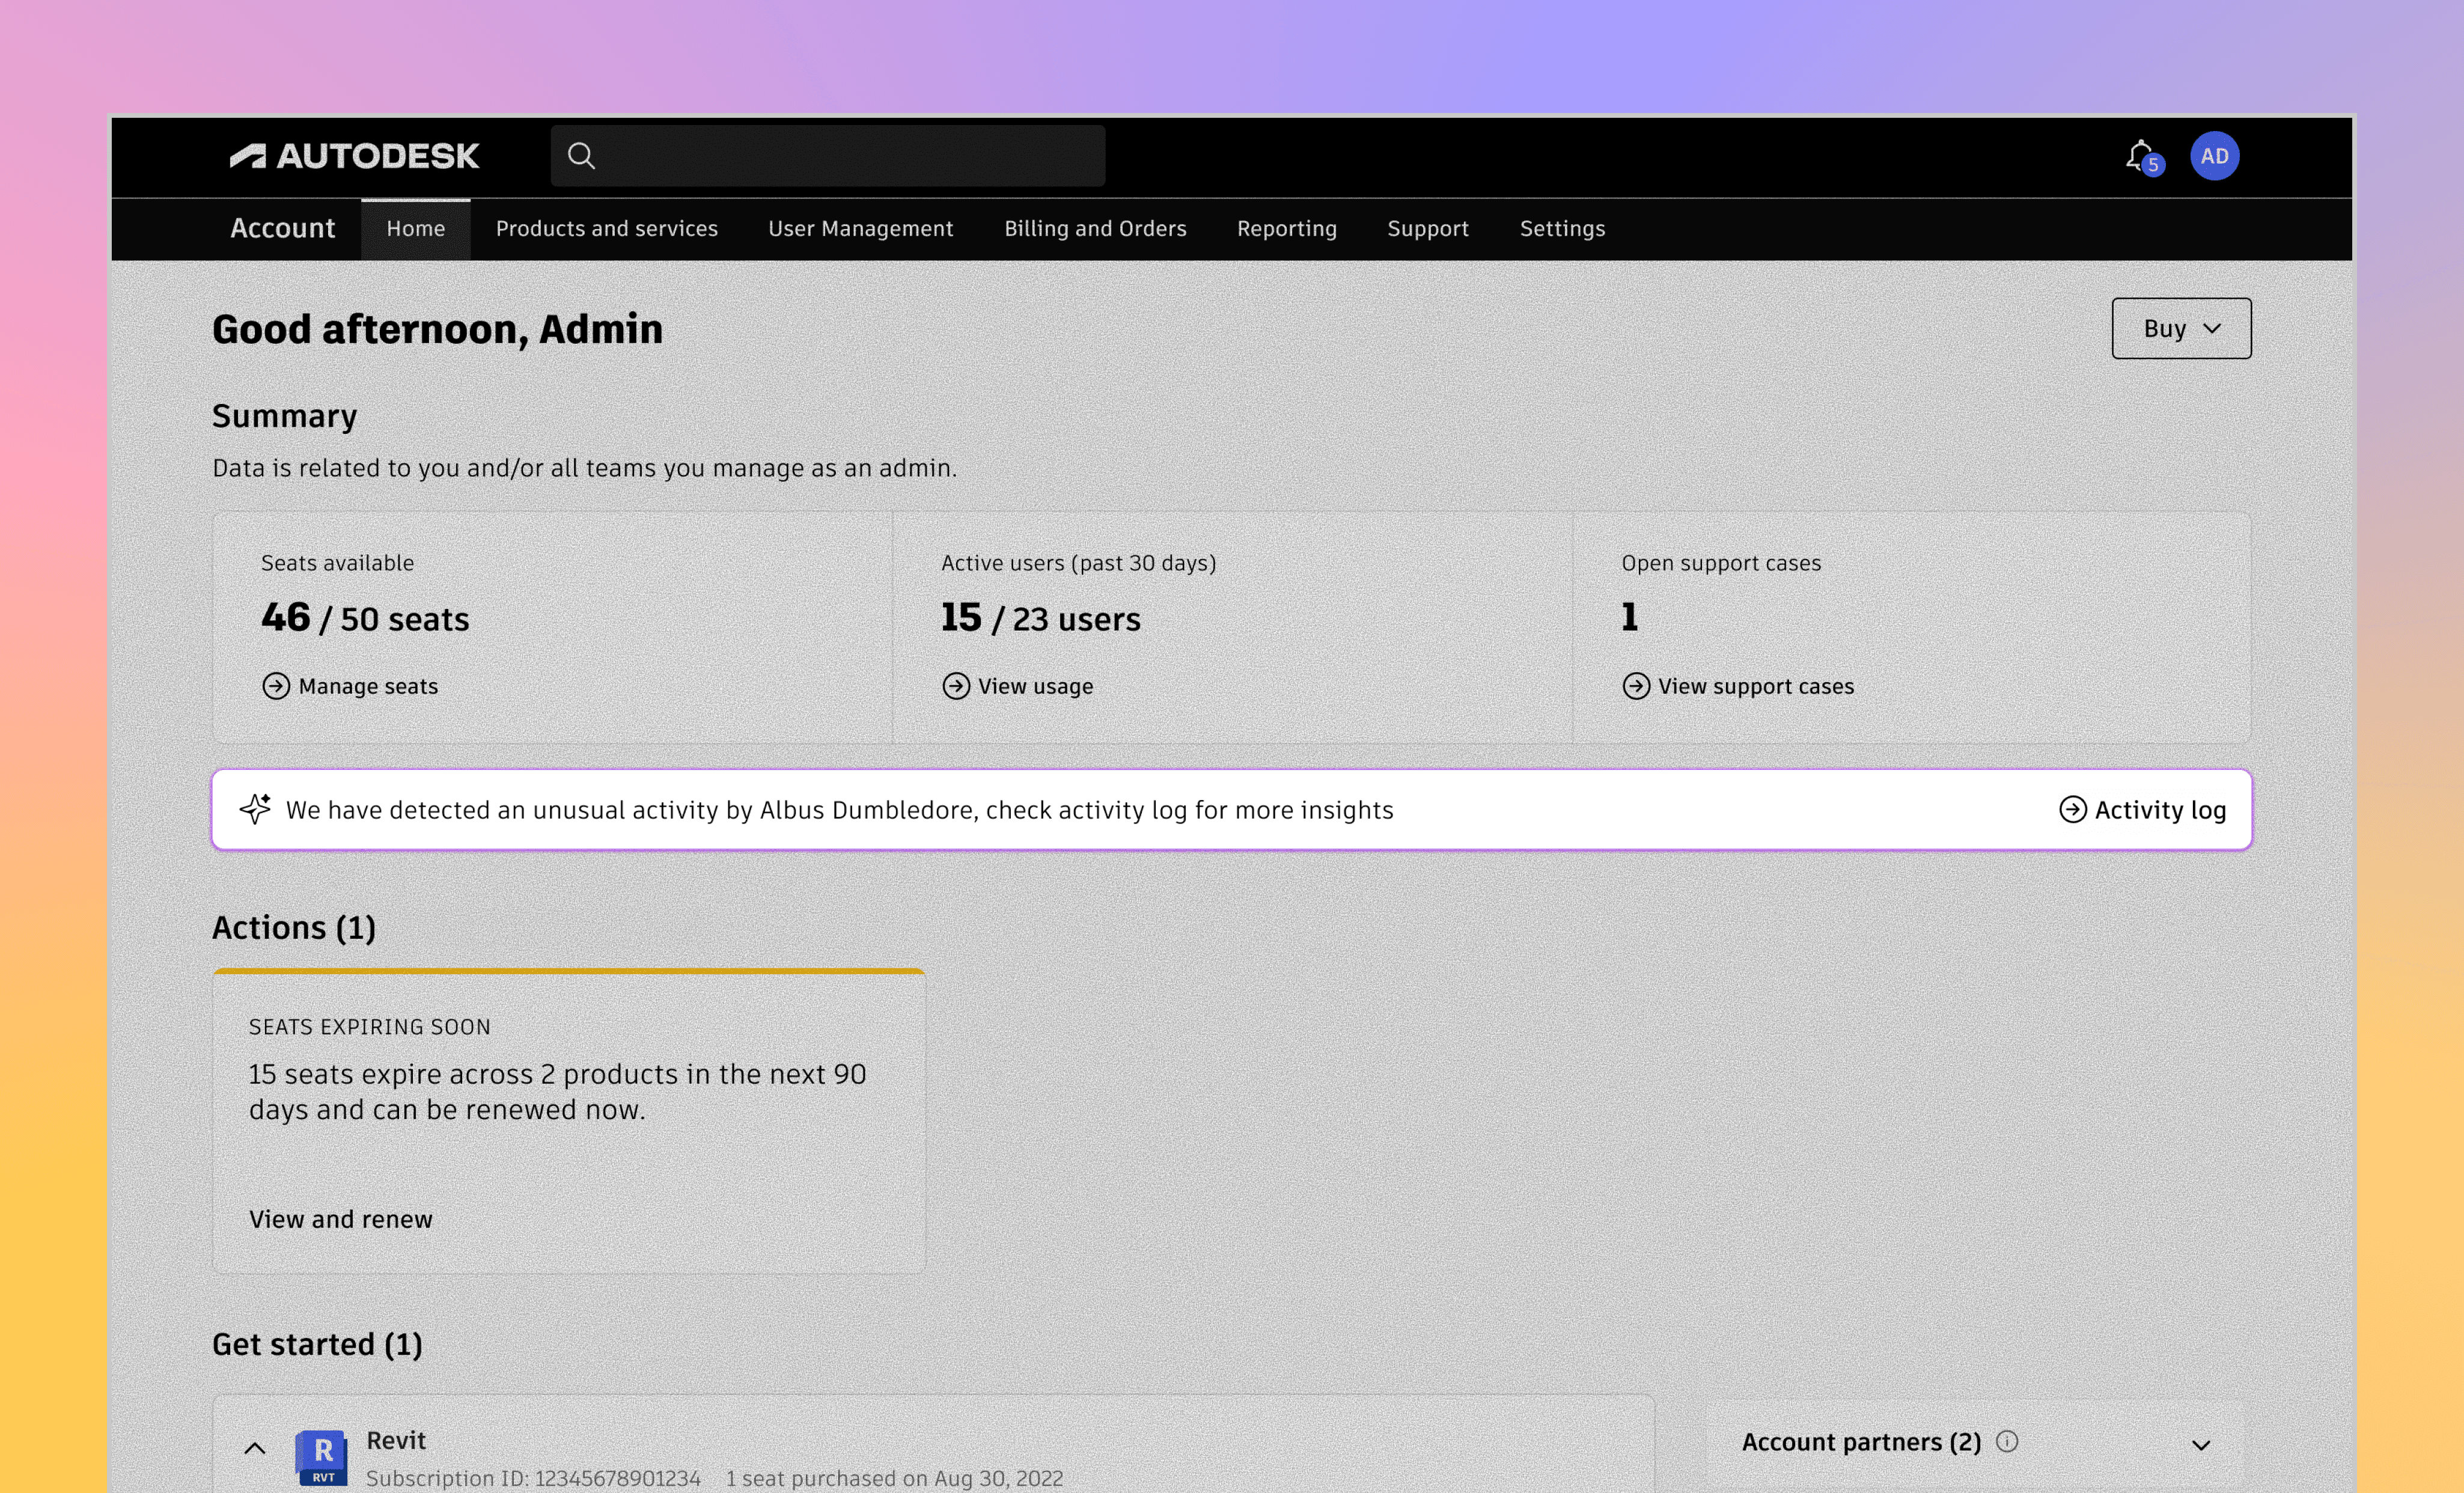Expand the Account partners panel
This screenshot has width=2464, height=1493.
2200,1445
